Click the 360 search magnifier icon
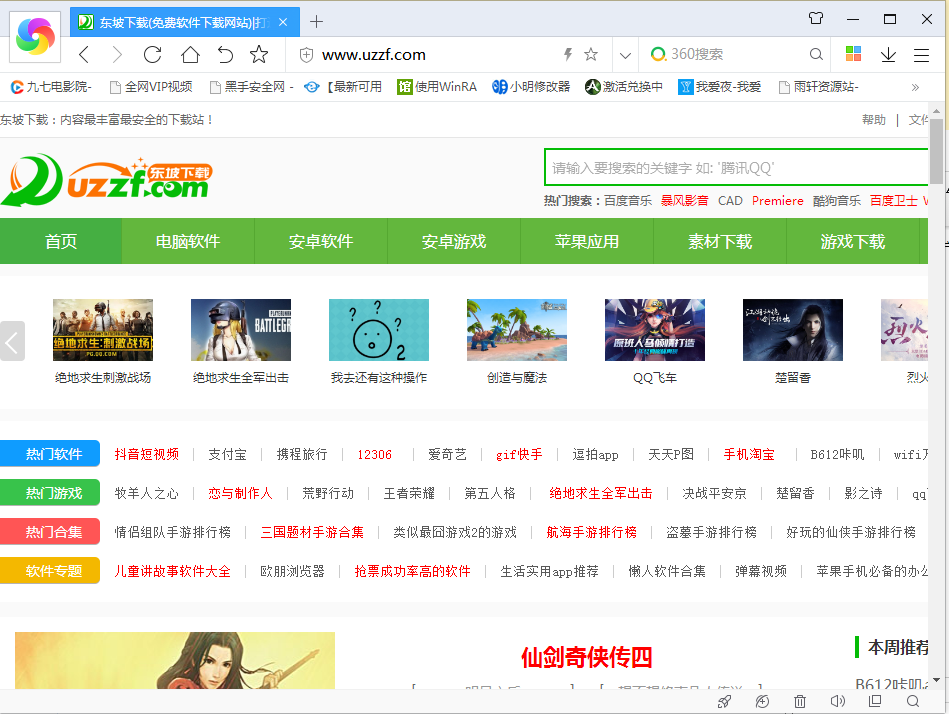This screenshot has width=949, height=714. pos(816,54)
